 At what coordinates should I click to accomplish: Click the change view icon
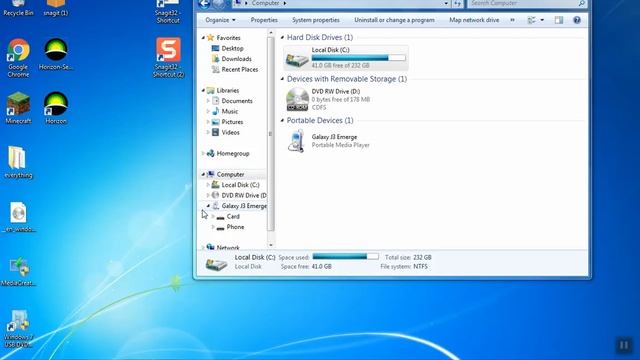531,20
